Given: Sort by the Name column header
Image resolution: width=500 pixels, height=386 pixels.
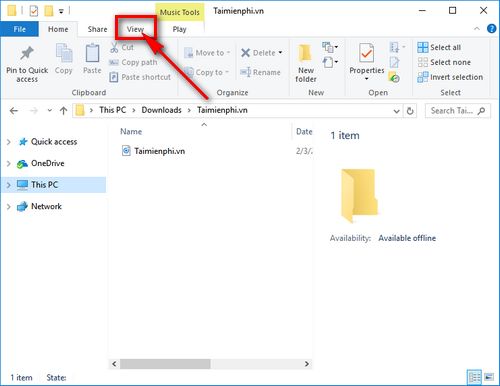Looking at the screenshot, I should (131, 132).
